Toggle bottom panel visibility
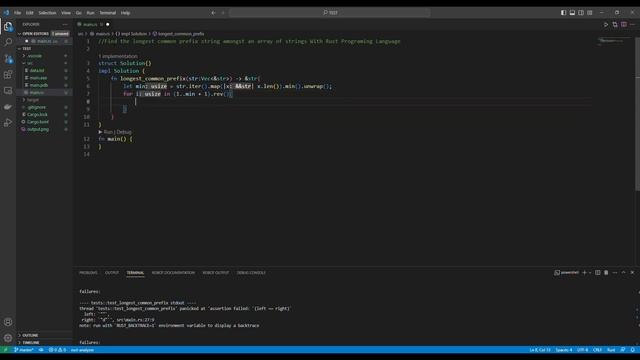Viewport: 640px width, 360px height. pyautogui.click(x=572, y=13)
